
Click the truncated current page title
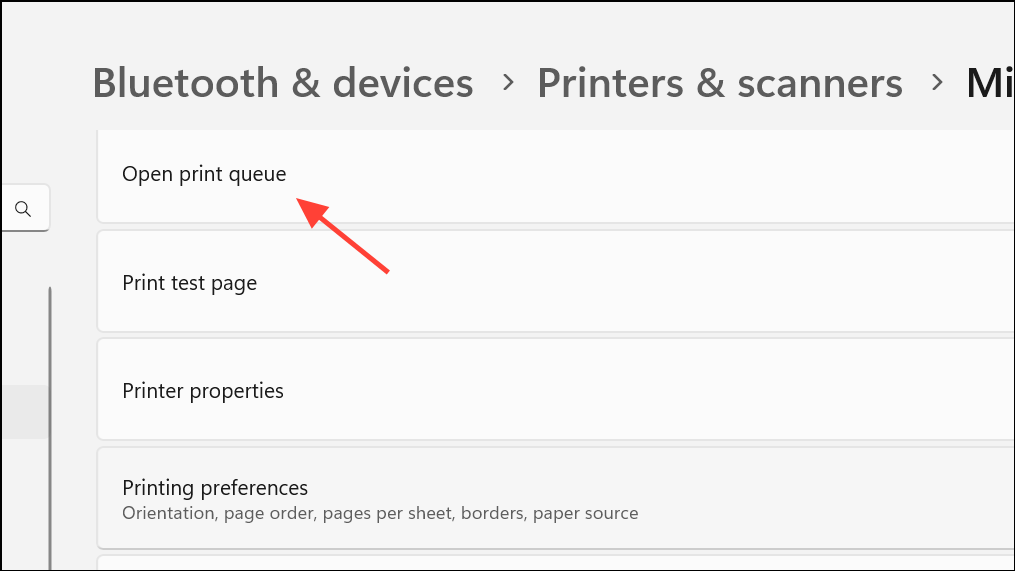pos(990,83)
